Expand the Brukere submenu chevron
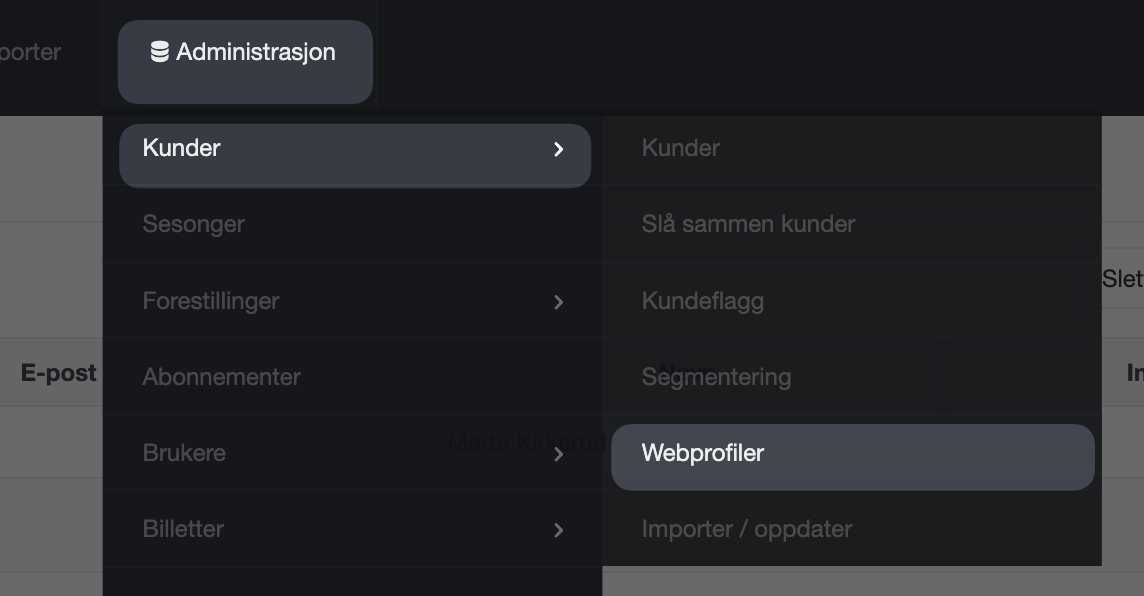The image size is (1144, 596). [x=559, y=454]
